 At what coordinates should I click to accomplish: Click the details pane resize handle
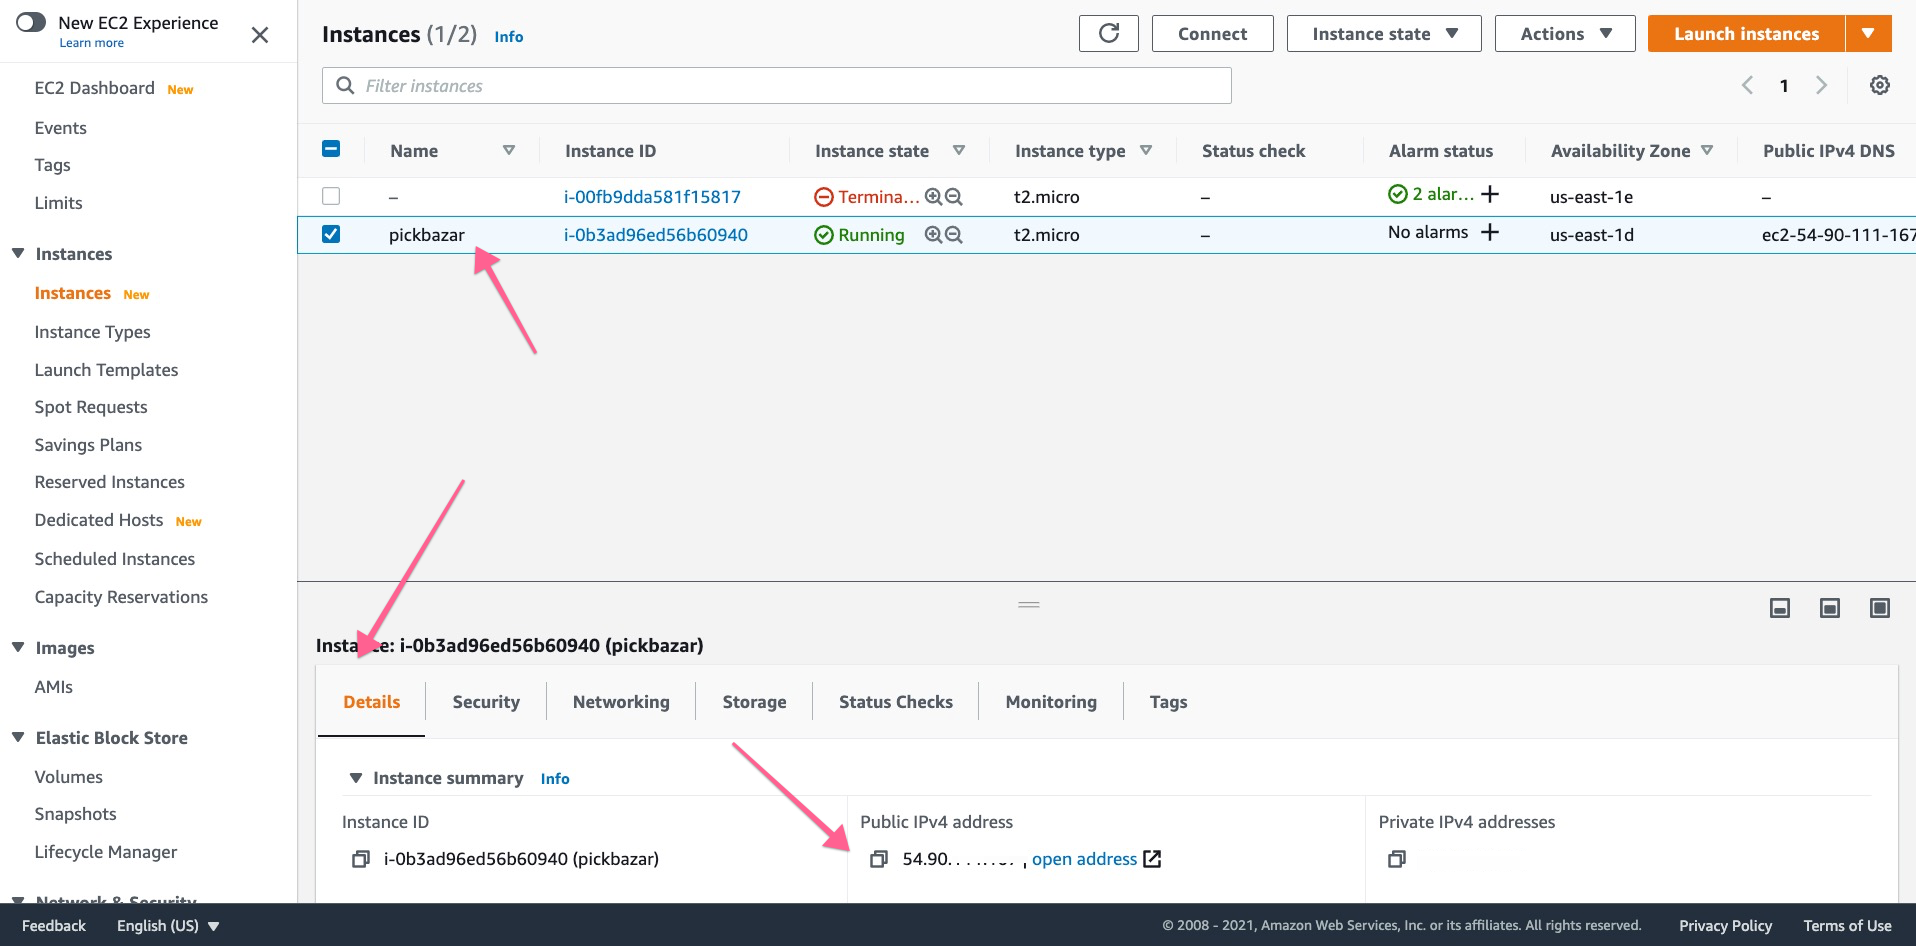coord(1029,605)
